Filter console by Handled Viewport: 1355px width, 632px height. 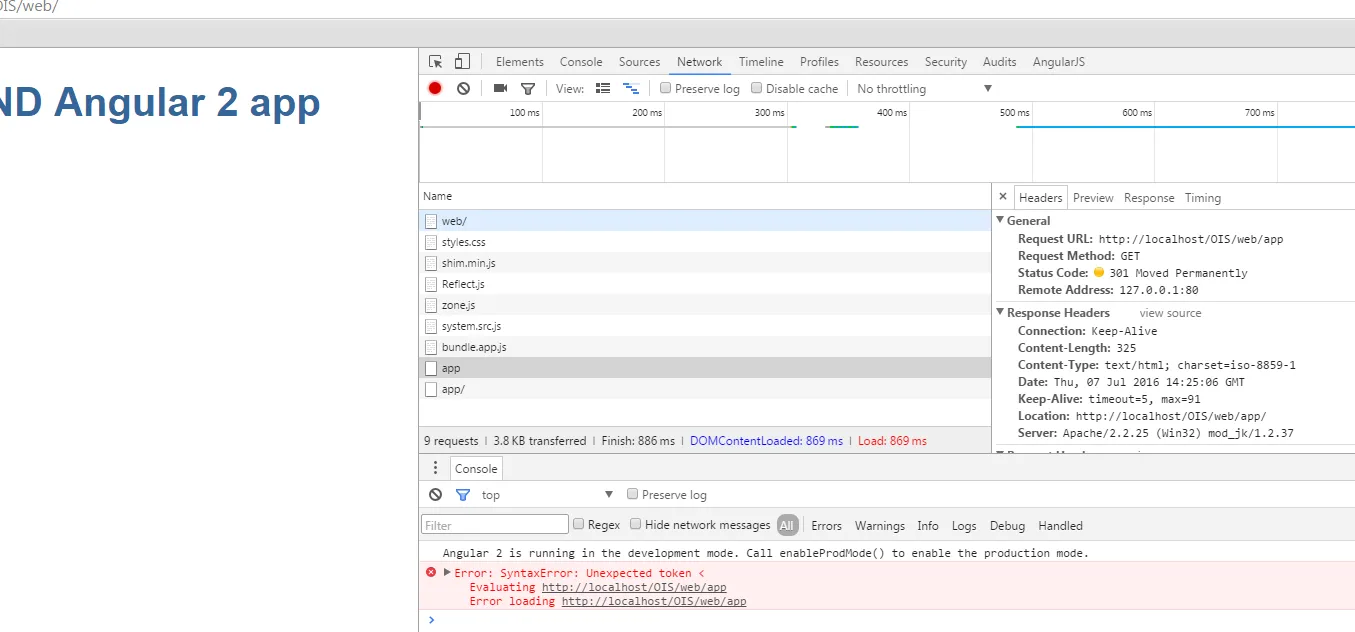[1060, 525]
